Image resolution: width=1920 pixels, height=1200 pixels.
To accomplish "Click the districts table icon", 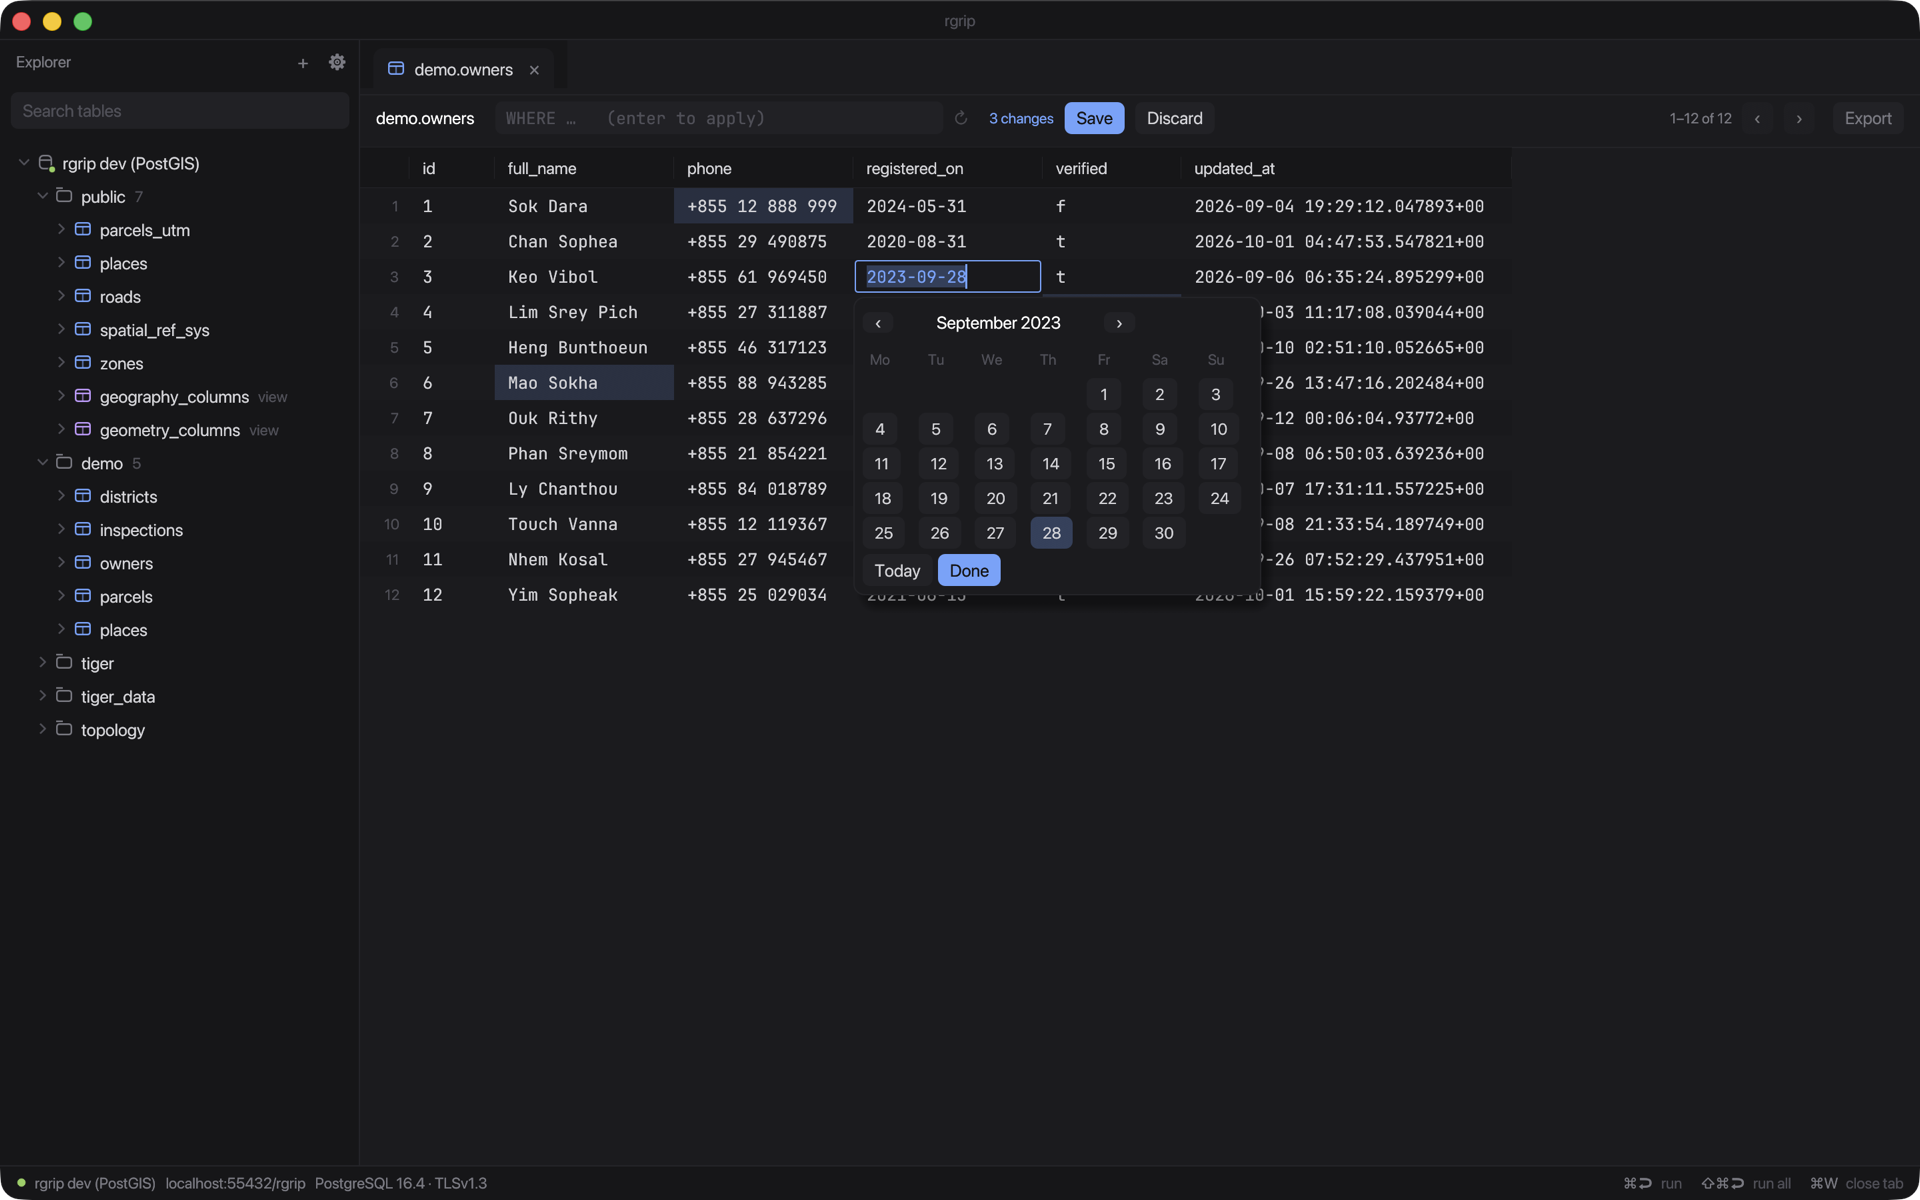I will [x=83, y=496].
